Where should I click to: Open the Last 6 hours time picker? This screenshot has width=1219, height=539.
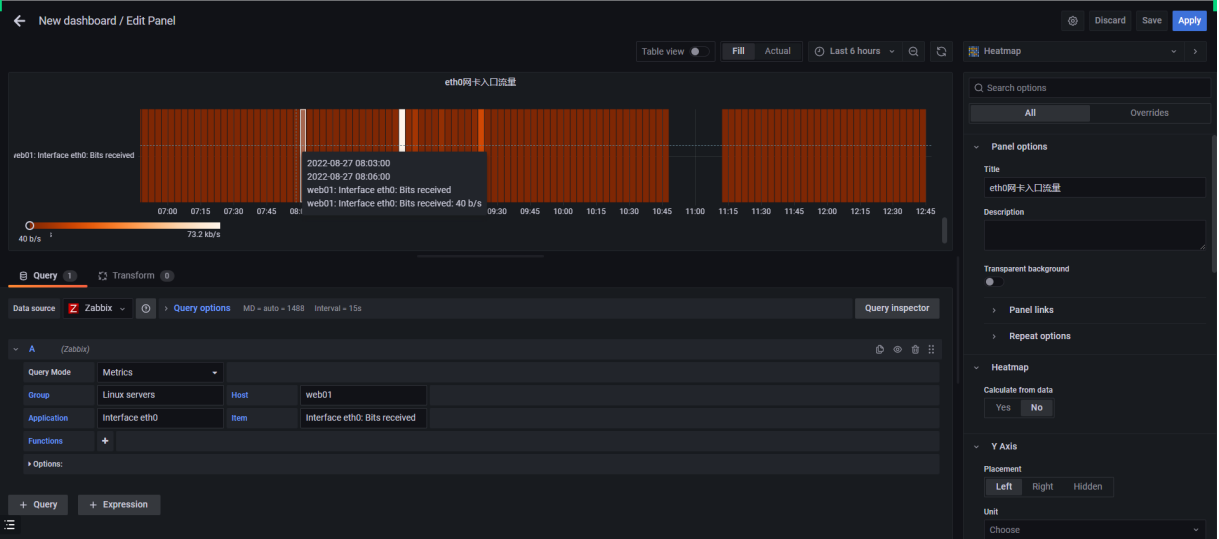coord(853,51)
